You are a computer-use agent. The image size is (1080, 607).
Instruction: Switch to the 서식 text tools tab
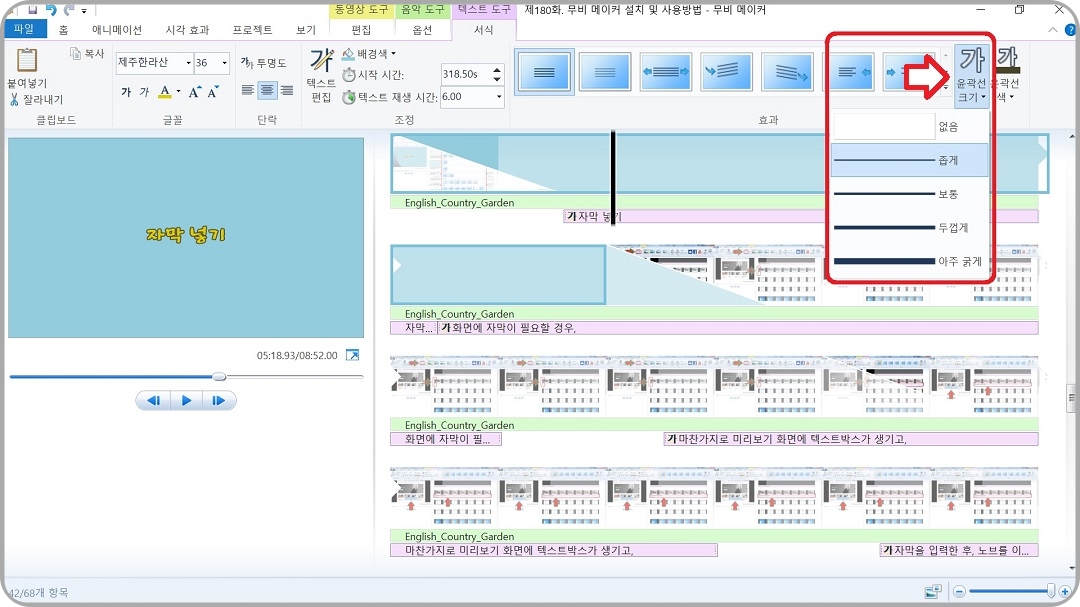pyautogui.click(x=484, y=30)
